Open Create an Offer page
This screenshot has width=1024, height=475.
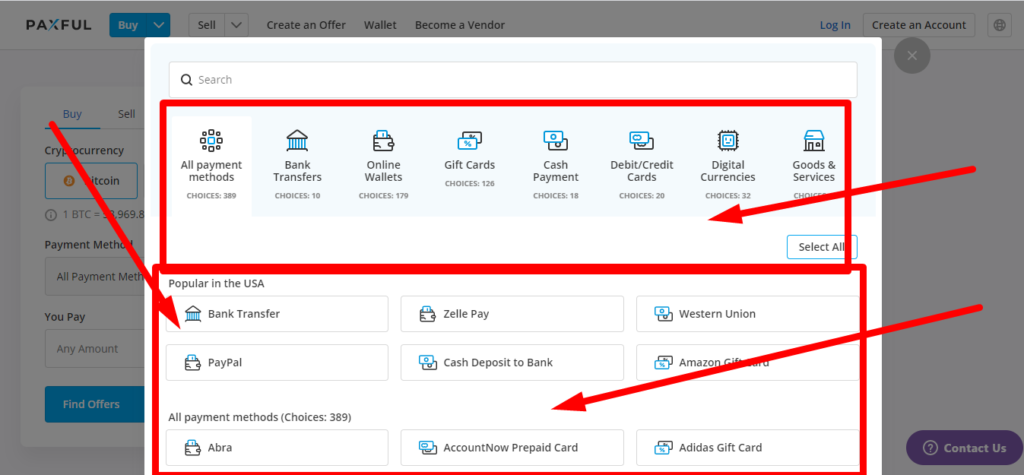(x=307, y=25)
